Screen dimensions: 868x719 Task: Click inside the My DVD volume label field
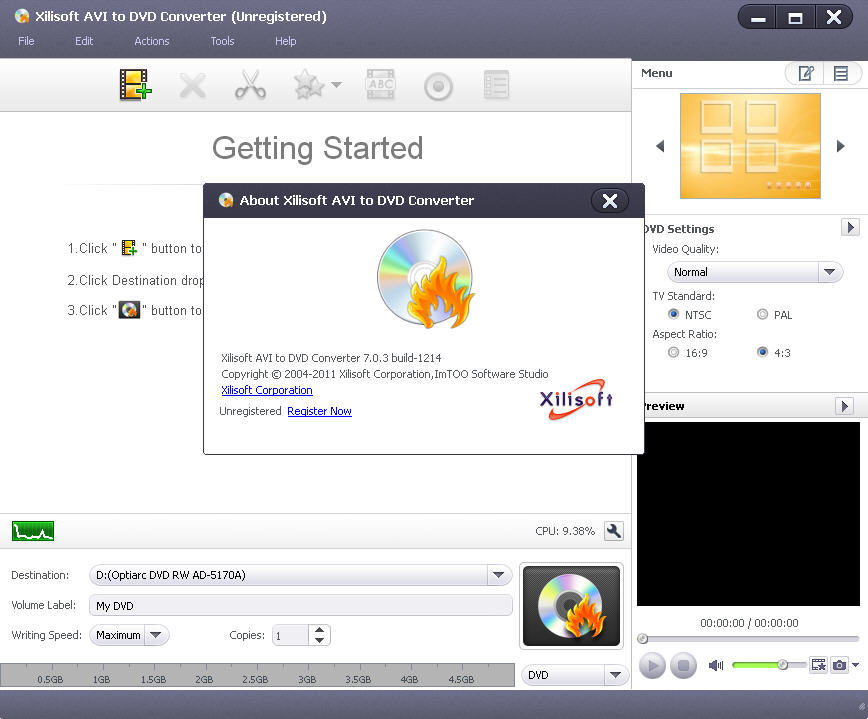(300, 605)
